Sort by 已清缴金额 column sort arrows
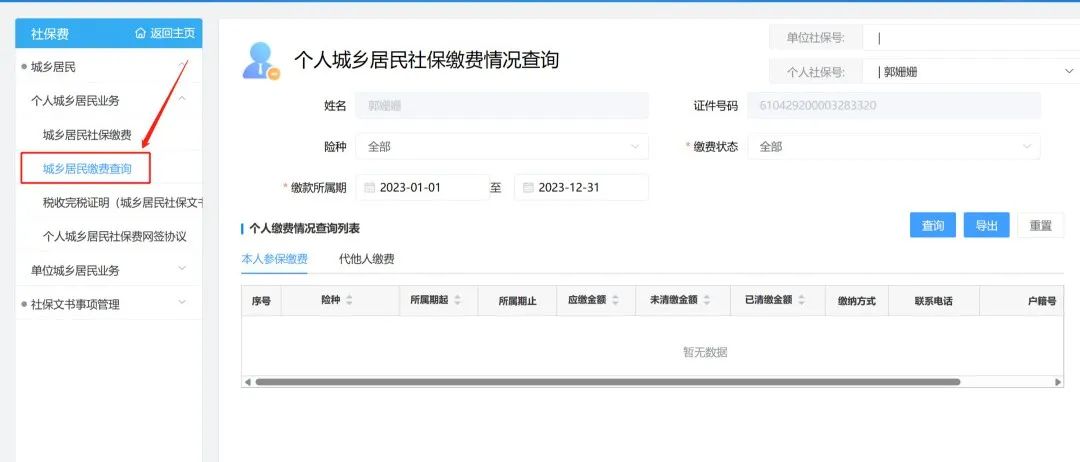 [801, 300]
